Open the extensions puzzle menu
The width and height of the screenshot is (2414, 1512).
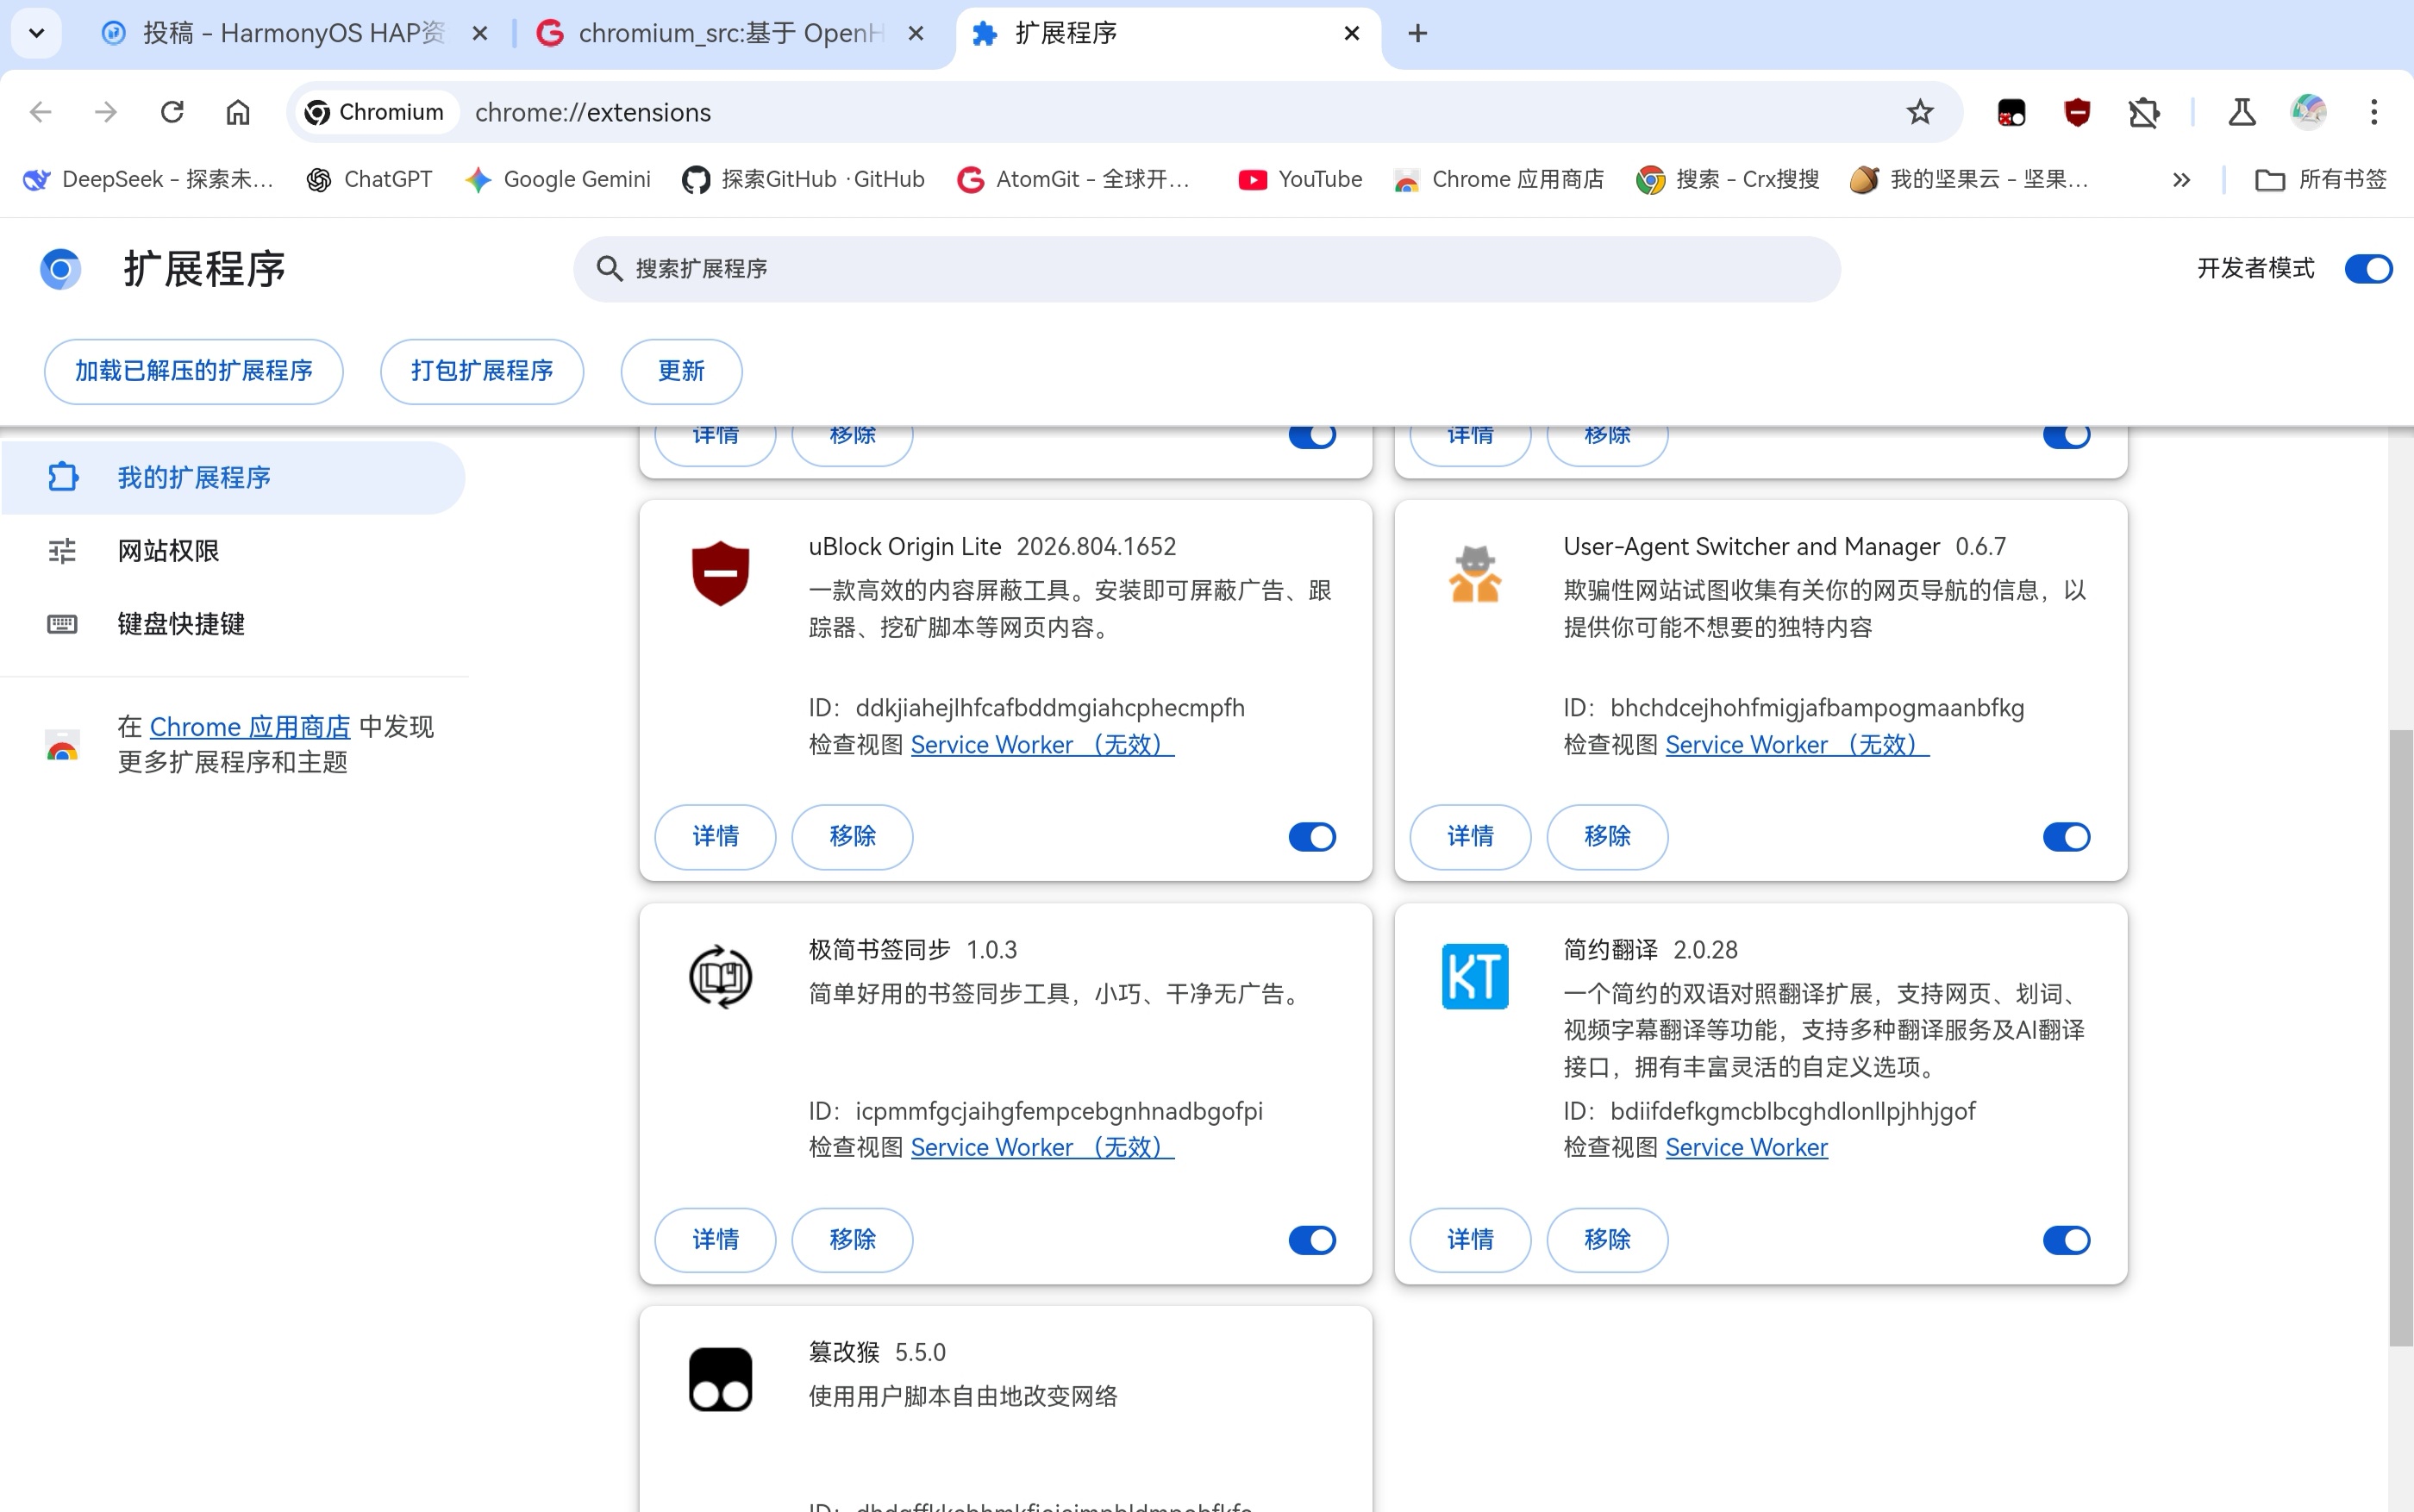2143,112
